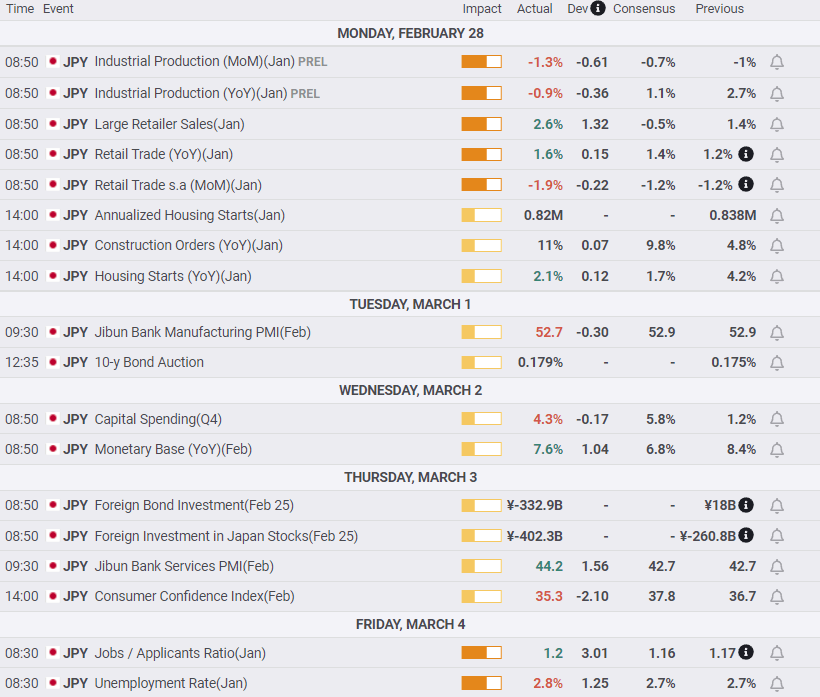
Task: Open Jibun Bank Services PMI(Feb) event link
Action: 184,566
